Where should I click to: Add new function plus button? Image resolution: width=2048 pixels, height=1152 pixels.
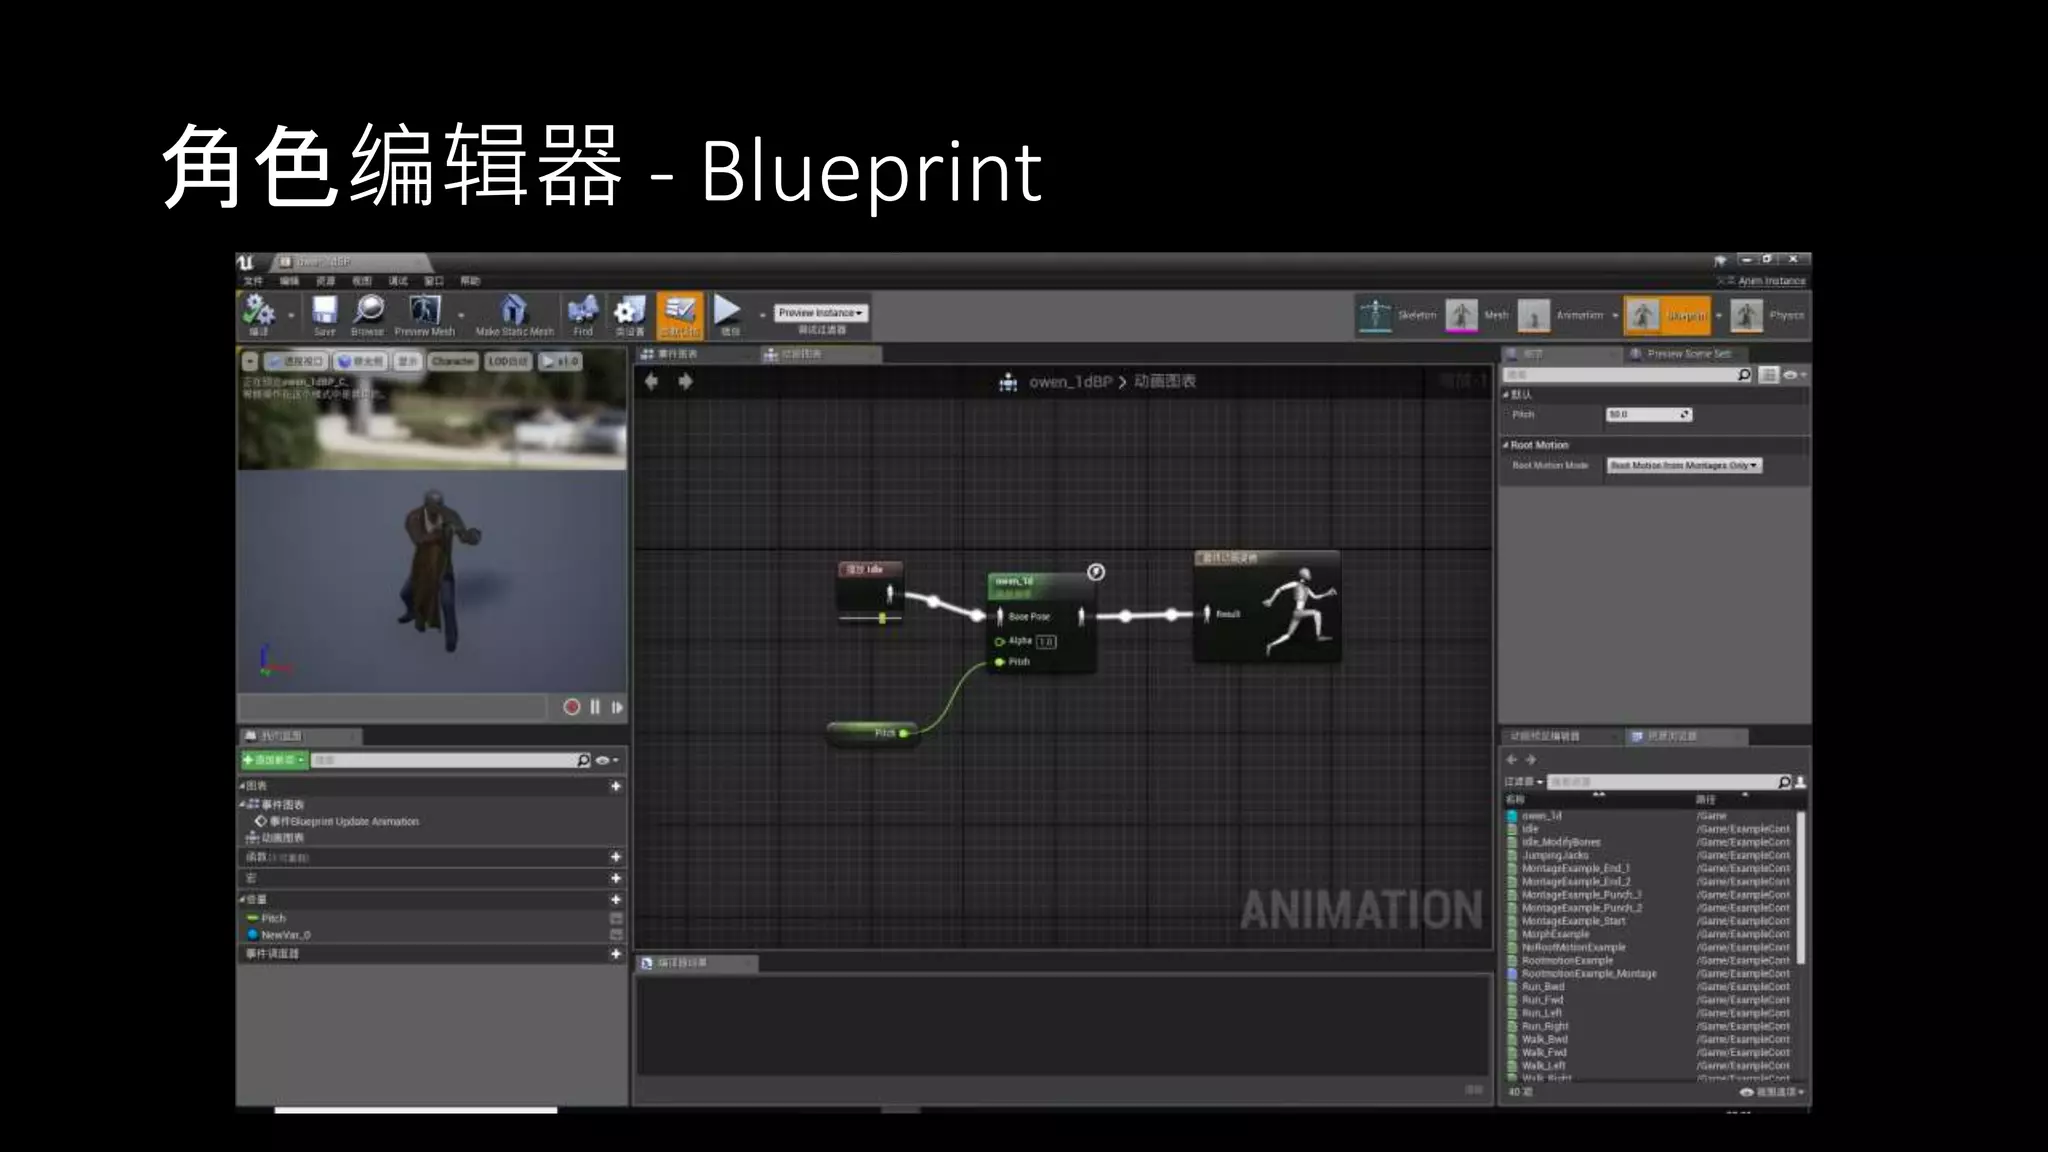[616, 857]
